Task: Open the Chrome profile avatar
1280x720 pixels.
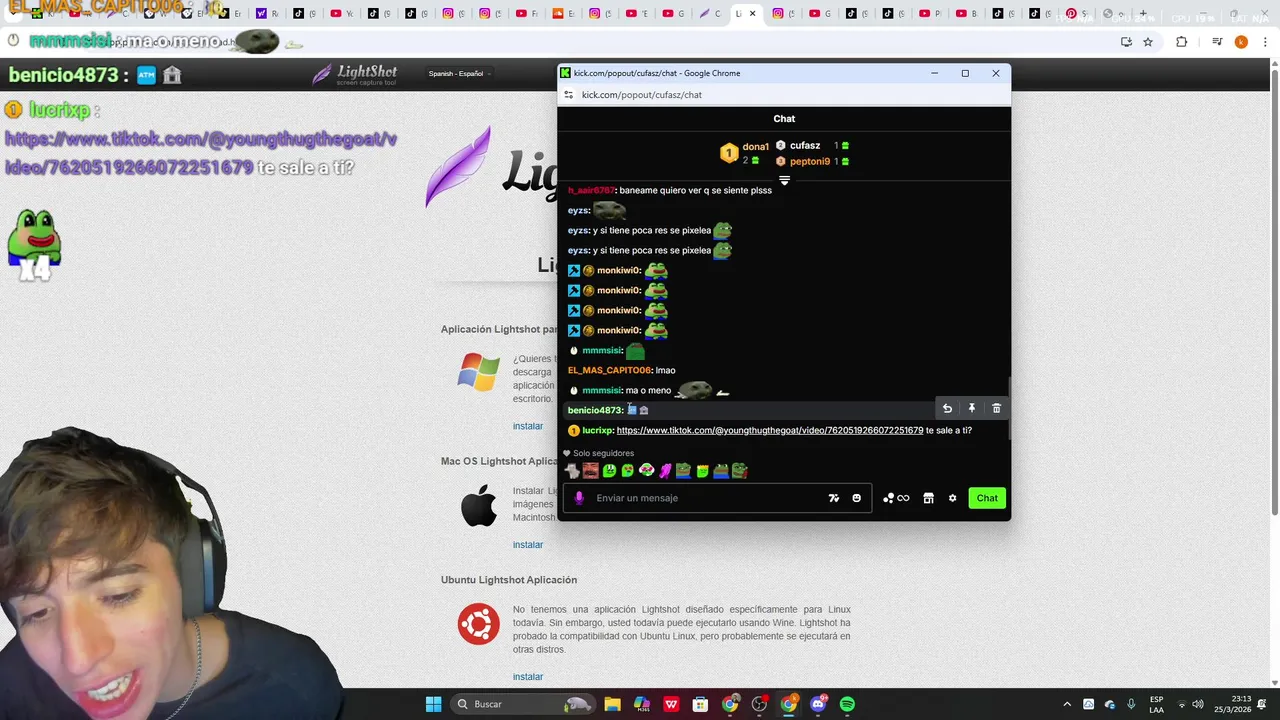Action: pyautogui.click(x=1241, y=42)
